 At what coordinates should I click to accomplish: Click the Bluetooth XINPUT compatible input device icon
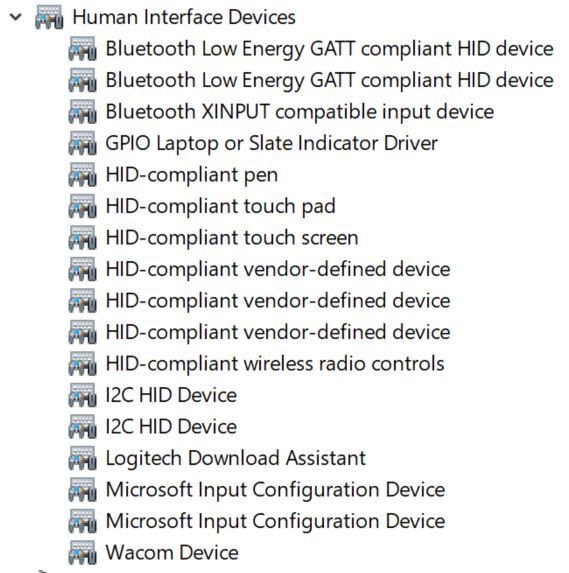pyautogui.click(x=82, y=112)
